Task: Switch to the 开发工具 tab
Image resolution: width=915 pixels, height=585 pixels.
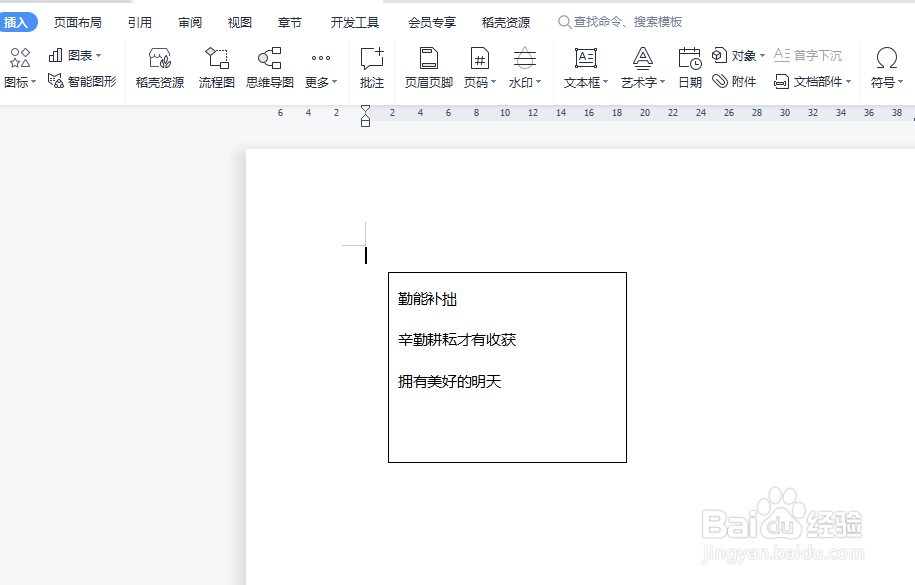Action: click(x=355, y=22)
